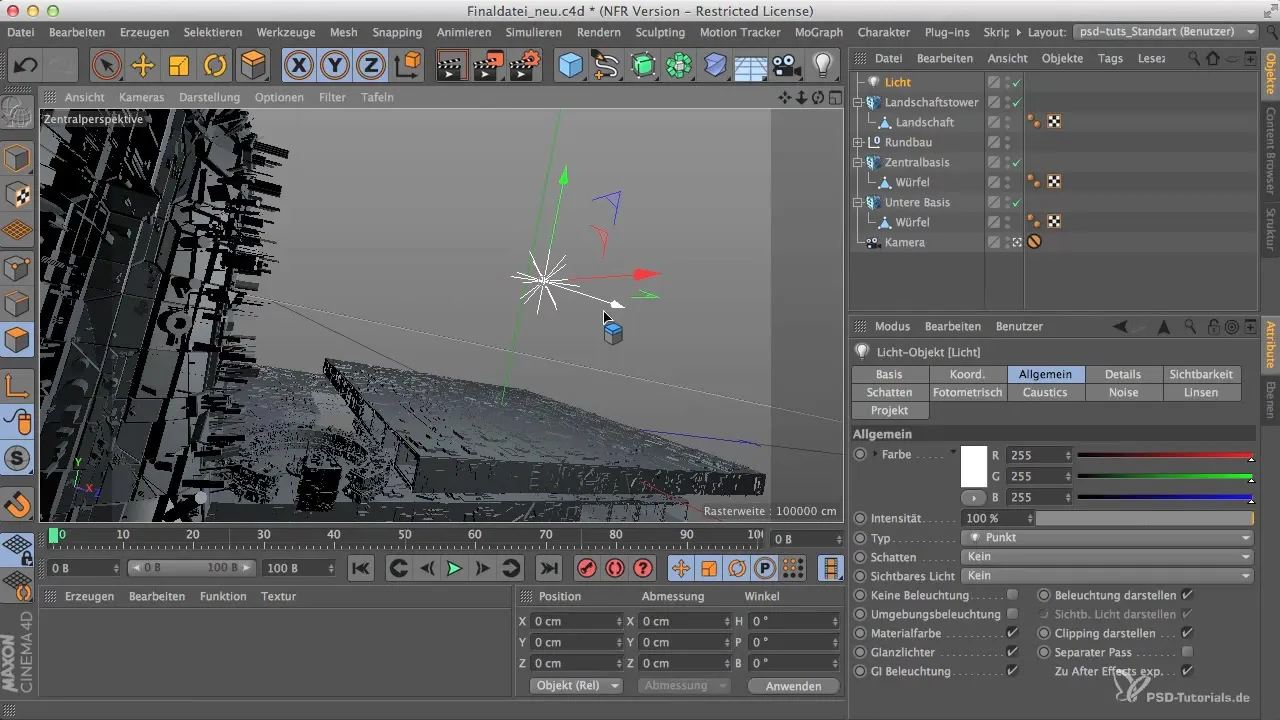Viewport: 1280px width, 720px height.
Task: Open the viewport Kameras menu
Action: tap(141, 97)
